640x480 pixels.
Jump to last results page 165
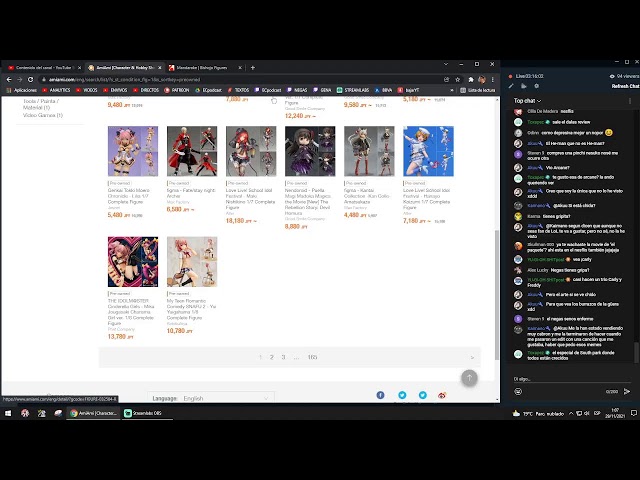click(x=312, y=357)
